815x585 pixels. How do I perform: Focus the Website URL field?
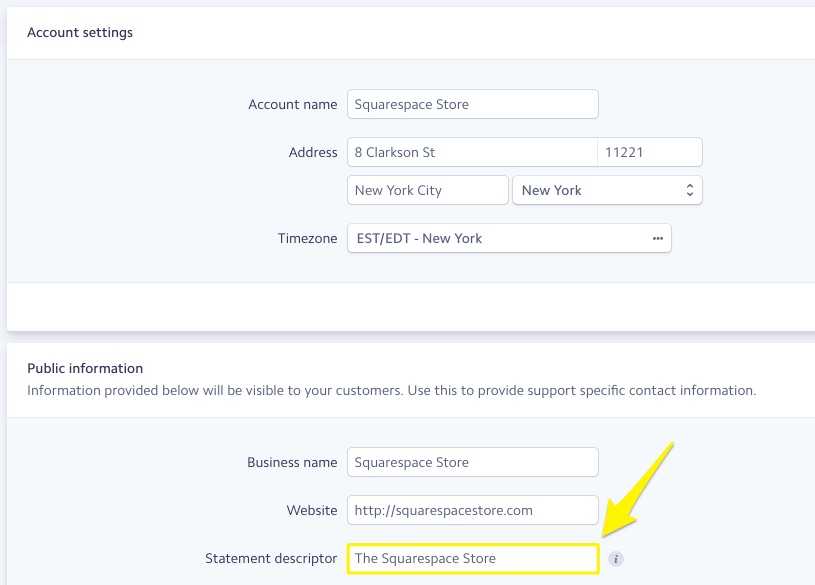[x=472, y=510]
